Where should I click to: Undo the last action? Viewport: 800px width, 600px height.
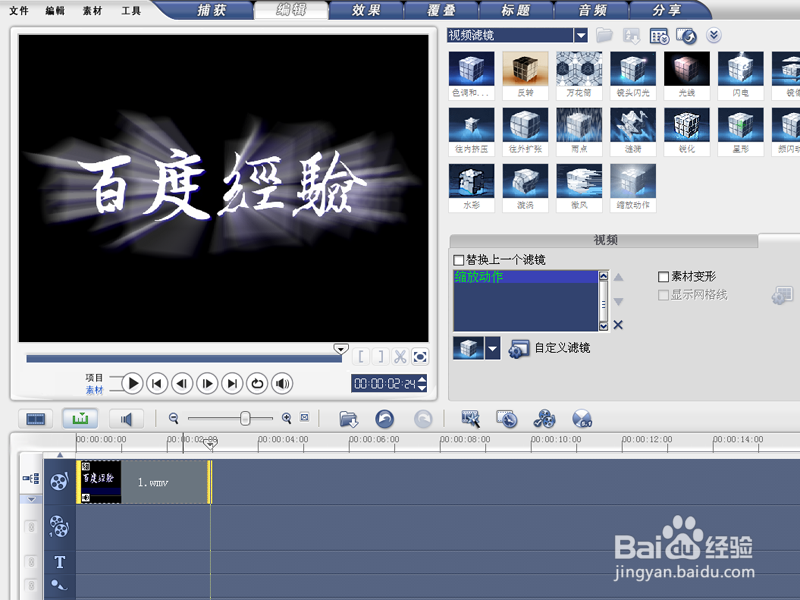pyautogui.click(x=384, y=419)
